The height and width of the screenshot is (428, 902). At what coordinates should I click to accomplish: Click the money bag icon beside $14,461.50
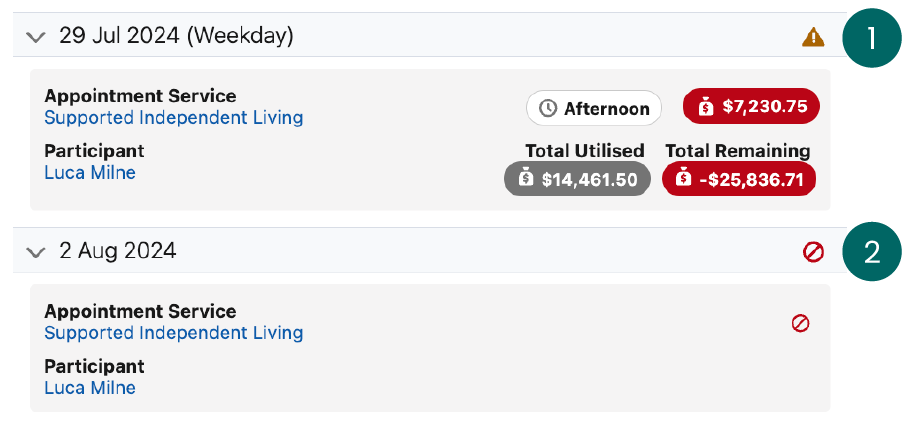tap(526, 180)
